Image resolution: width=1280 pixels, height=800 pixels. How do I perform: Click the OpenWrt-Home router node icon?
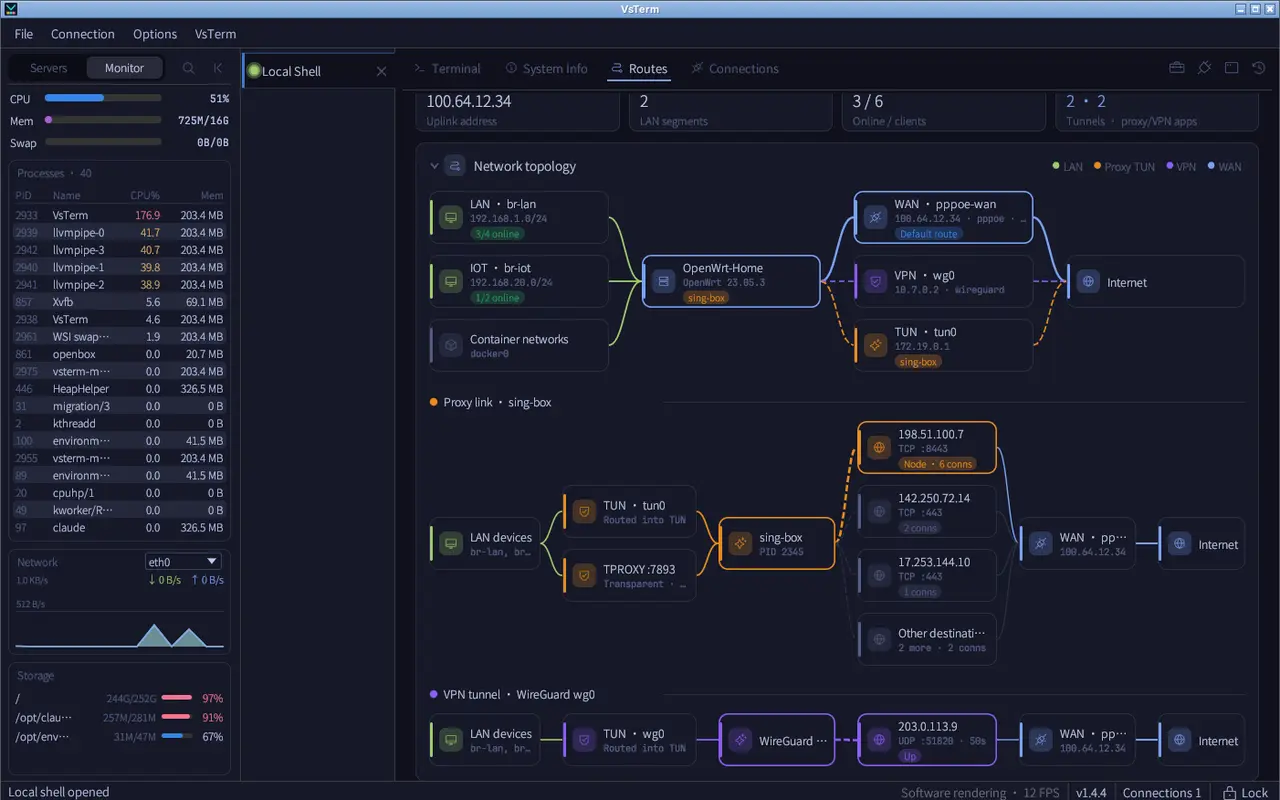click(662, 282)
